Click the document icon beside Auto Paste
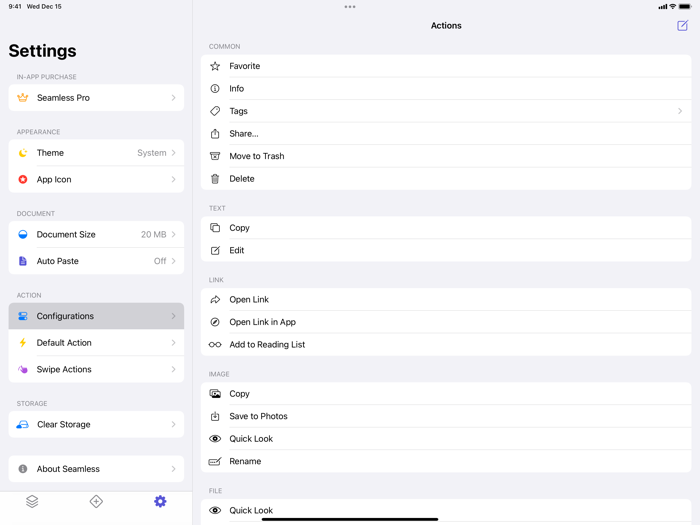 [23, 261]
